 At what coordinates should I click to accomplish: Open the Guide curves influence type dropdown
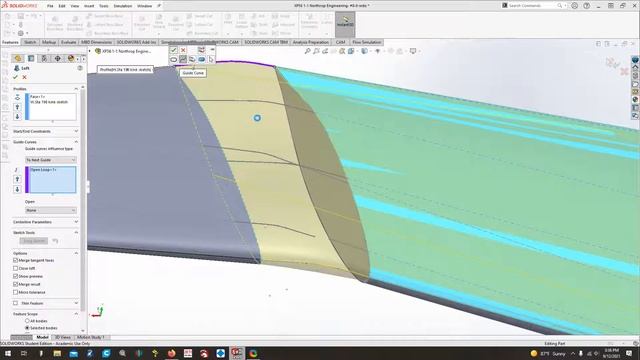click(51, 160)
